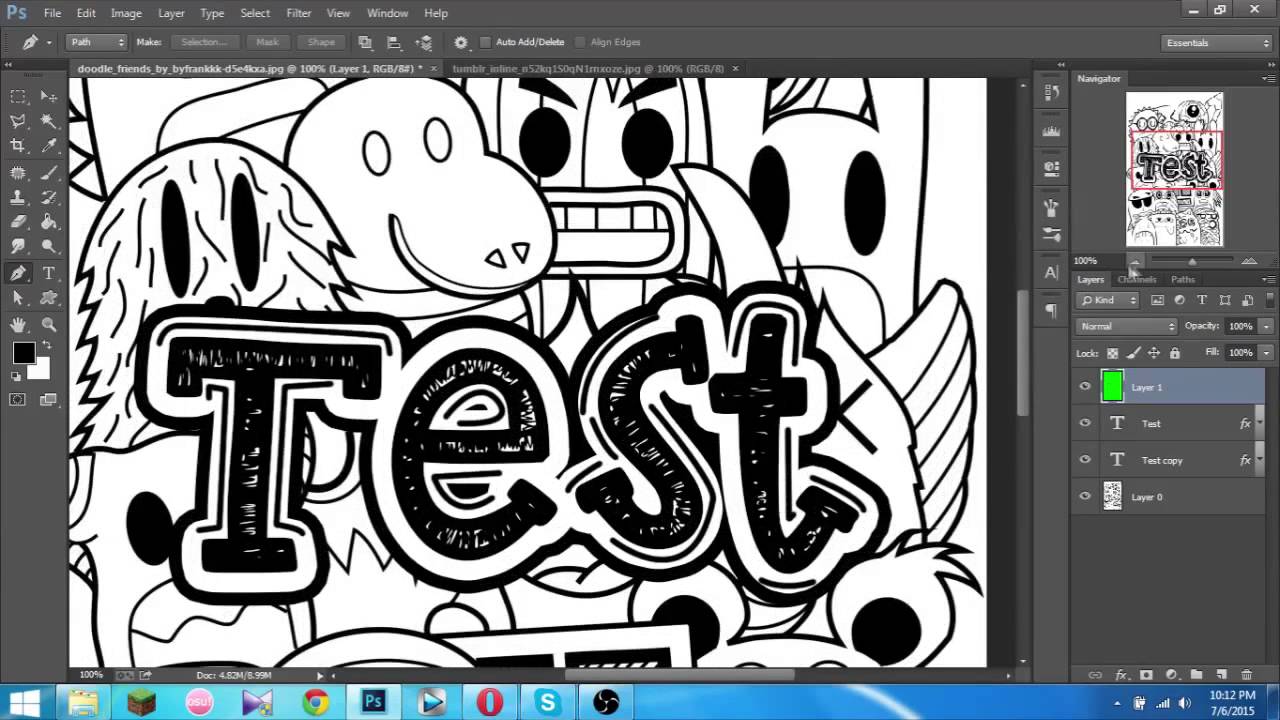Viewport: 1280px width, 720px height.
Task: Open the History panel icon
Action: tap(1051, 92)
